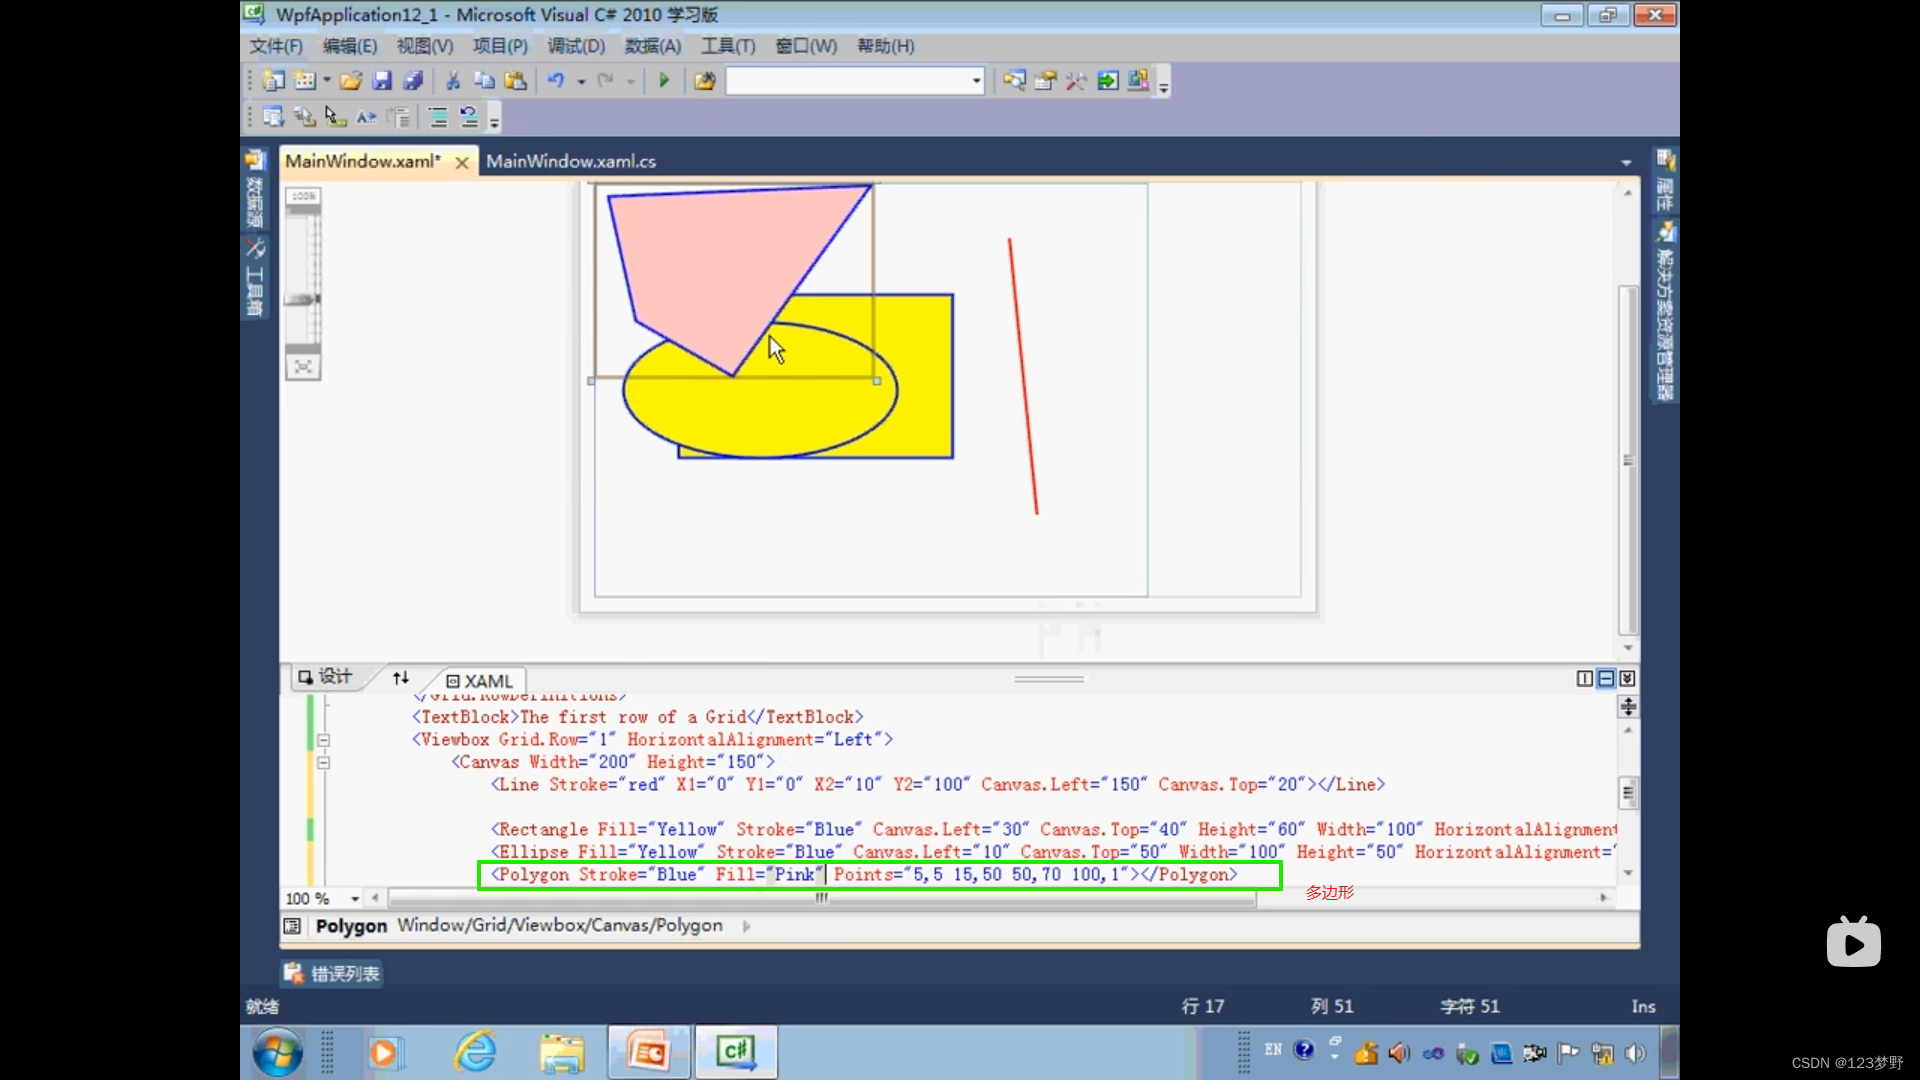
Task: Click the Save All icon
Action: [413, 81]
